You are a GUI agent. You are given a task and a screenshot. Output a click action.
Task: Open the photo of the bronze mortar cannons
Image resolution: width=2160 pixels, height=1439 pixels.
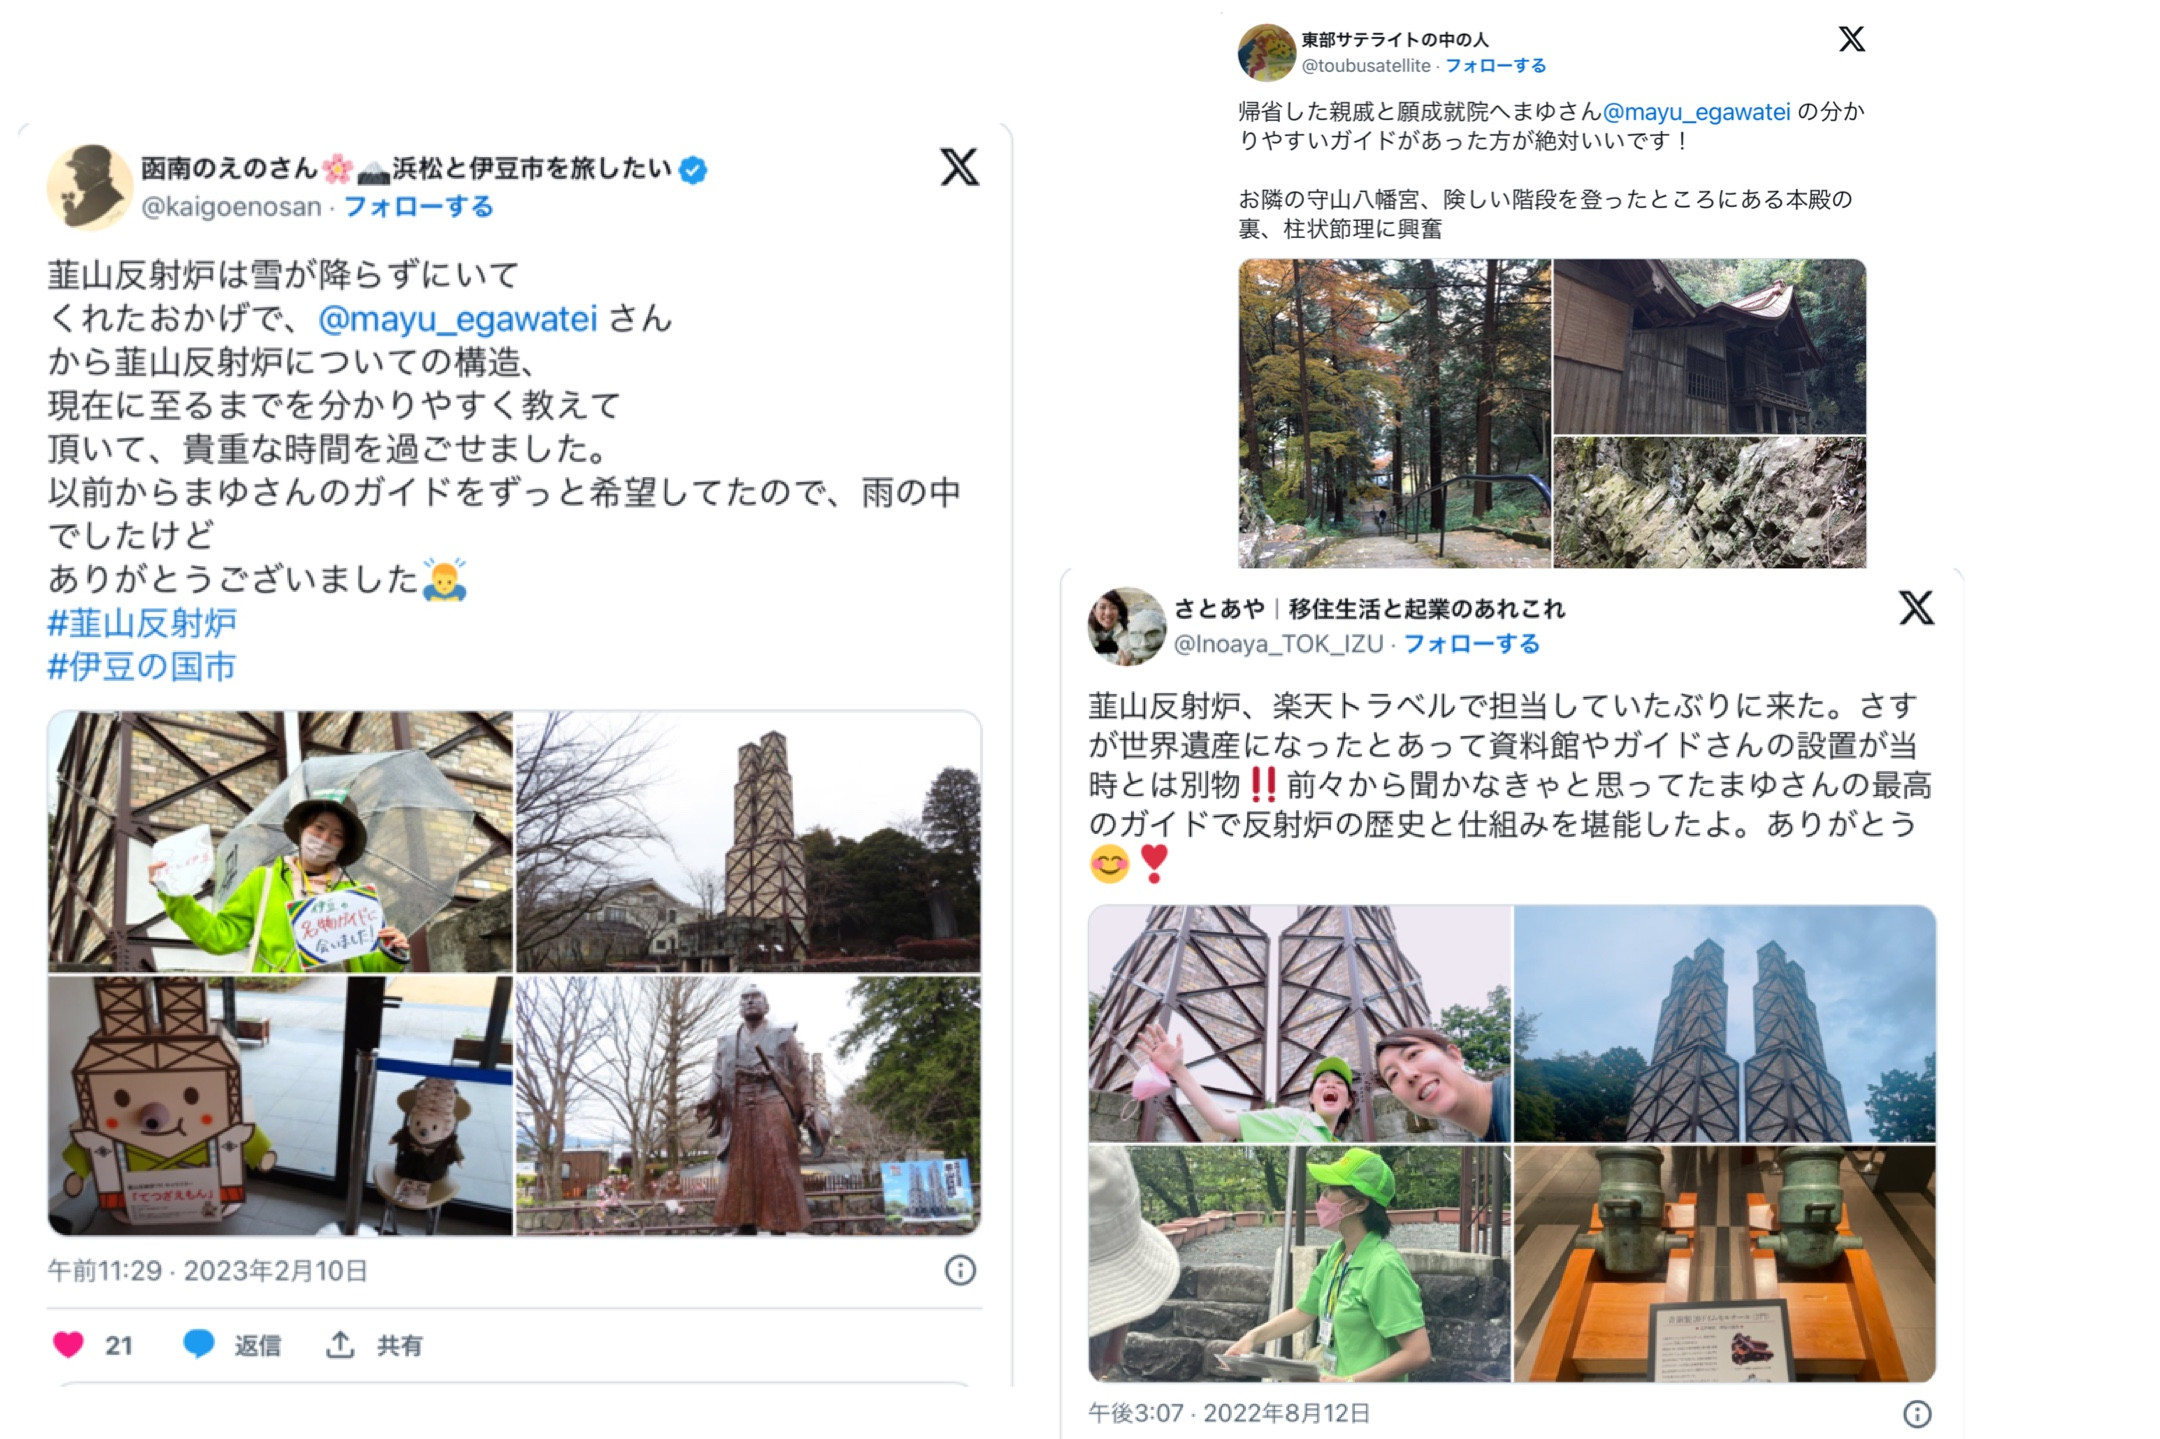click(1725, 1264)
